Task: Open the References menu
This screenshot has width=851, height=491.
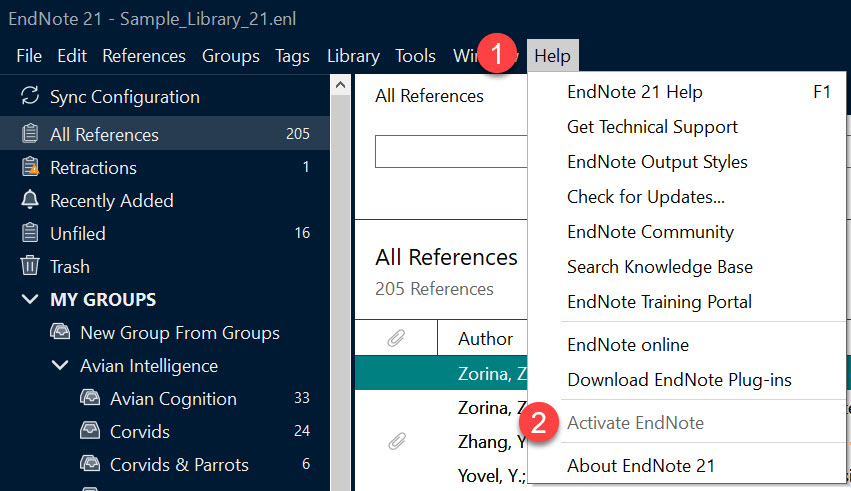Action: tap(144, 56)
